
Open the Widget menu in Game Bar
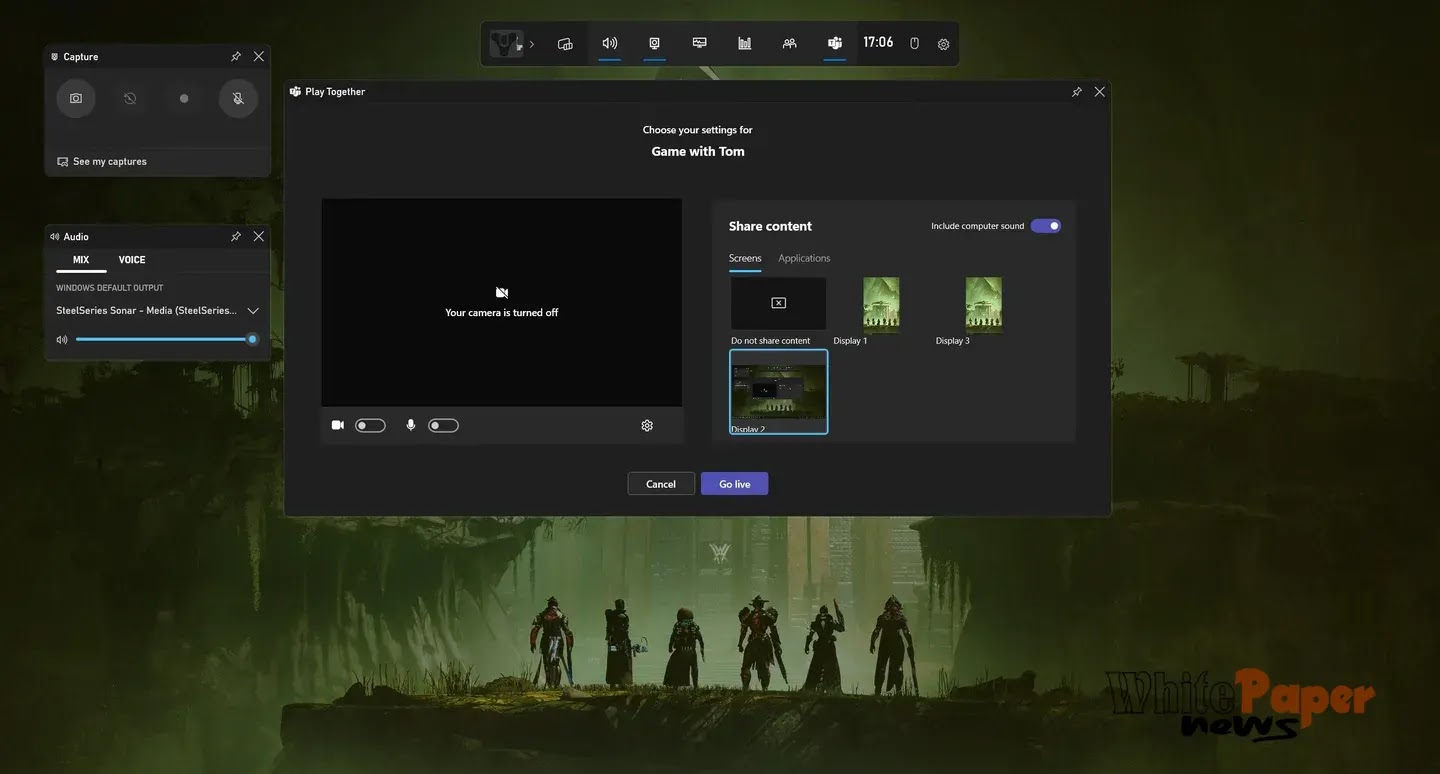click(x=565, y=44)
